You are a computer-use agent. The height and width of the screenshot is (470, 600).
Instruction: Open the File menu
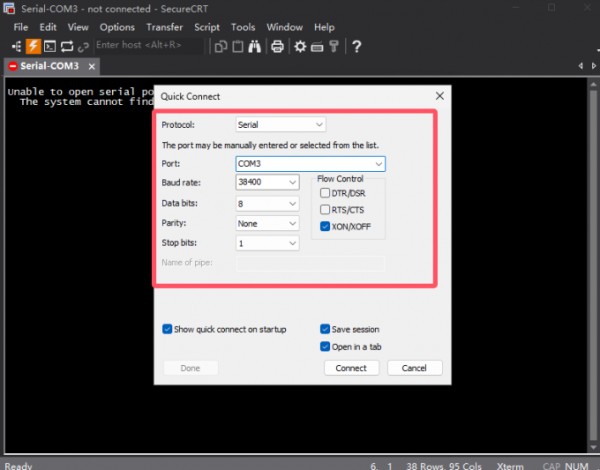(21, 27)
